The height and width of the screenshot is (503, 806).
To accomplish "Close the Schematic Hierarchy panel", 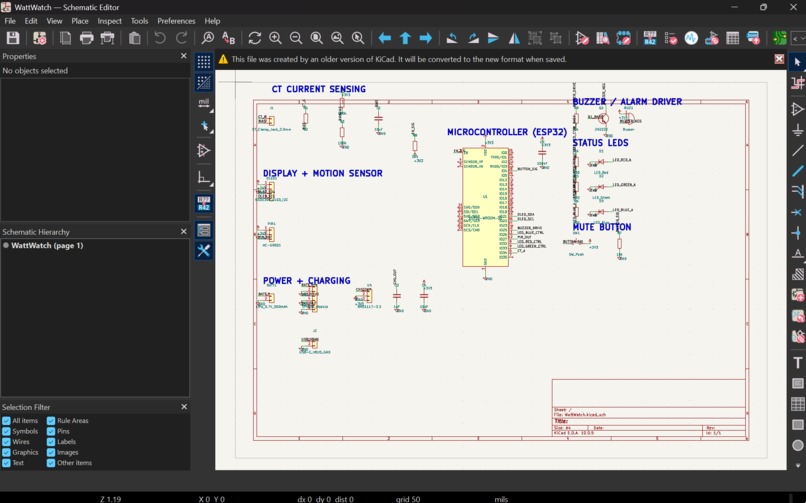I will tap(184, 232).
